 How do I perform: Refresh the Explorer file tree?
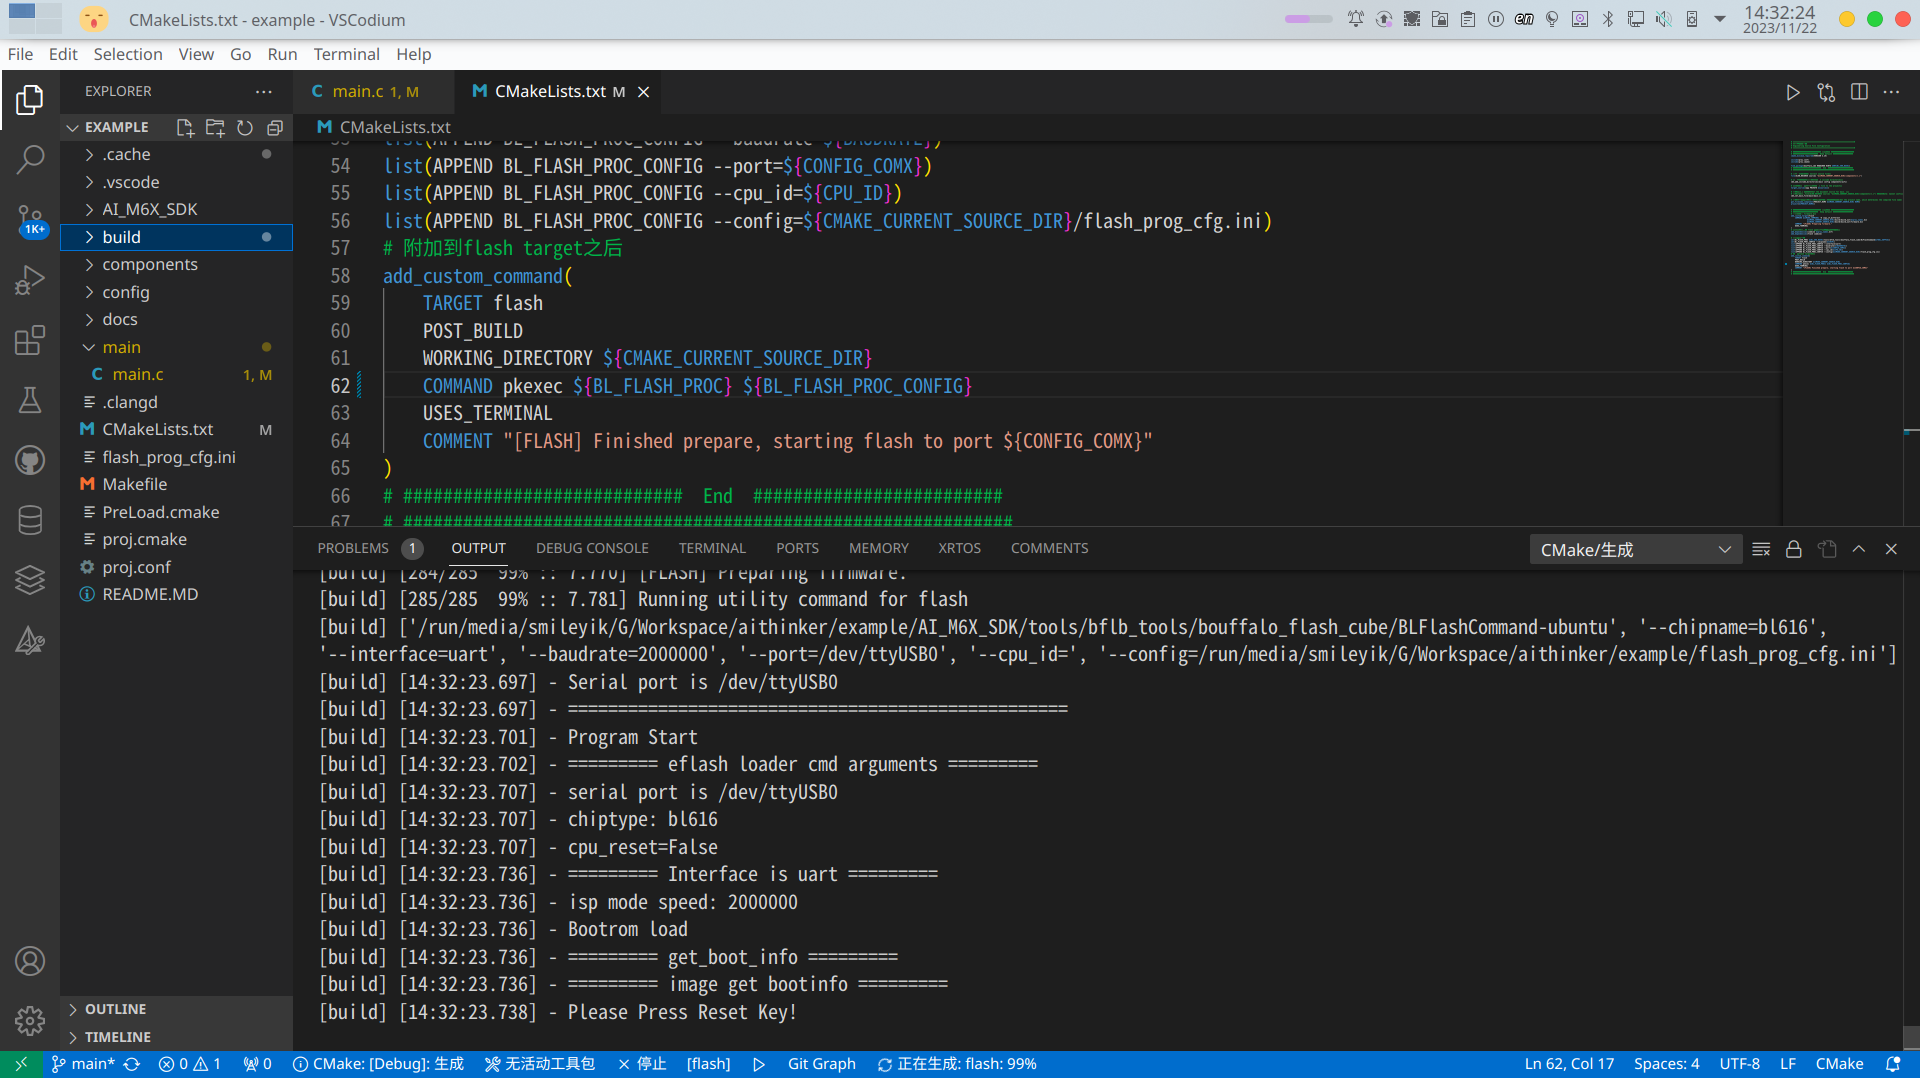[x=245, y=127]
